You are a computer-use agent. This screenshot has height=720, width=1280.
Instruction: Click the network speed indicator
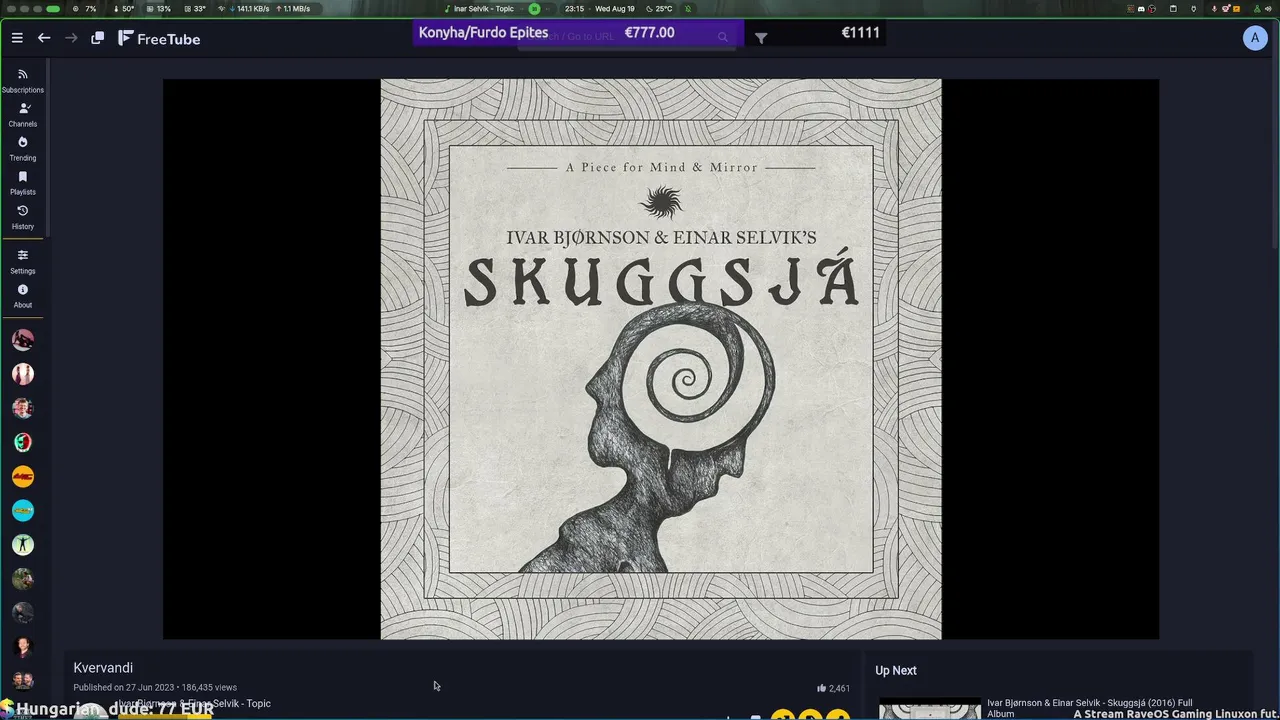(x=265, y=9)
